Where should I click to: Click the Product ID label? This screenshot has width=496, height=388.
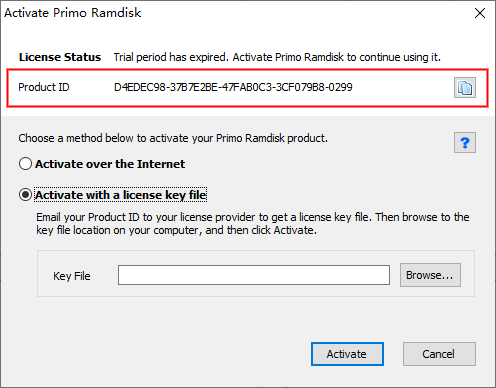point(44,87)
